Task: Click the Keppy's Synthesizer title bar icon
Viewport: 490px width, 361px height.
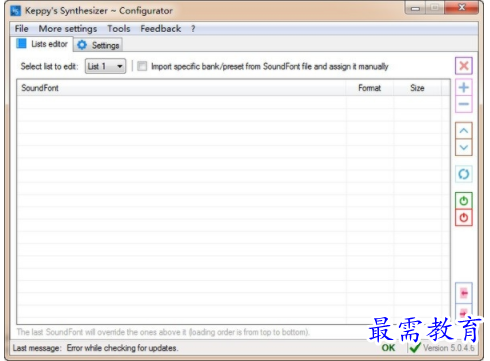Action: click(x=15, y=11)
